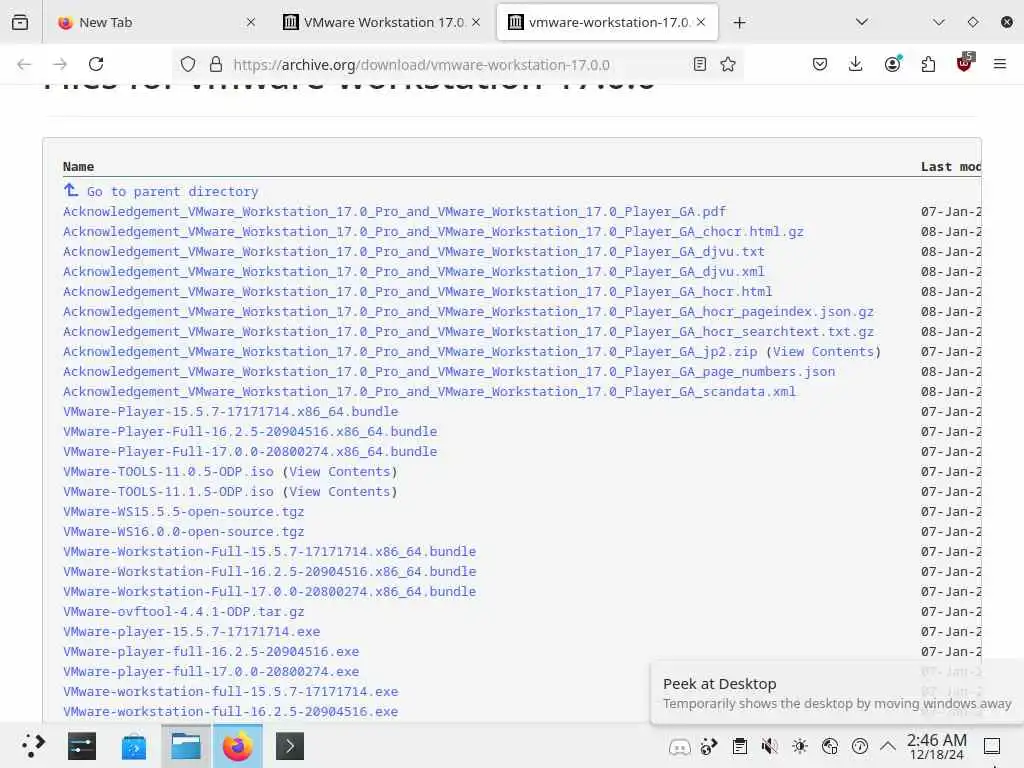Download VMware-workstation-full-15.5.7-17171714.exe
Viewport: 1024px width, 768px height.
pyautogui.click(x=231, y=692)
